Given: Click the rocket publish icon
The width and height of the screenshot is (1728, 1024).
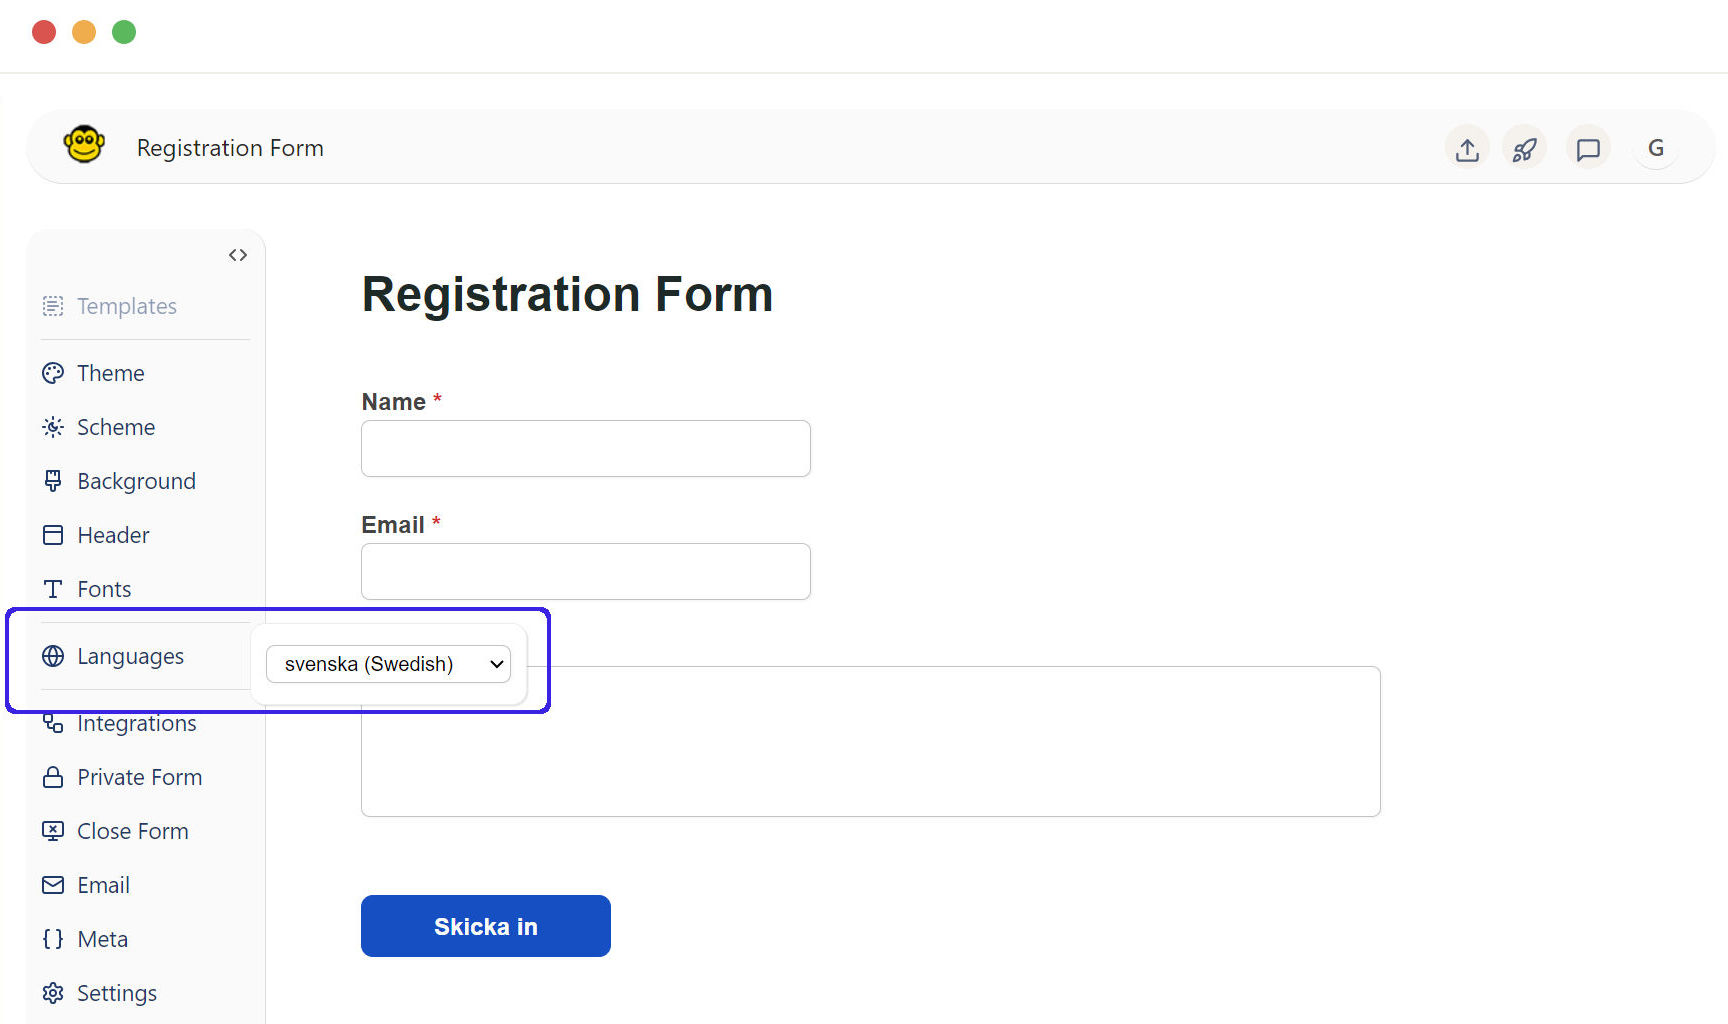Looking at the screenshot, I should 1524,149.
